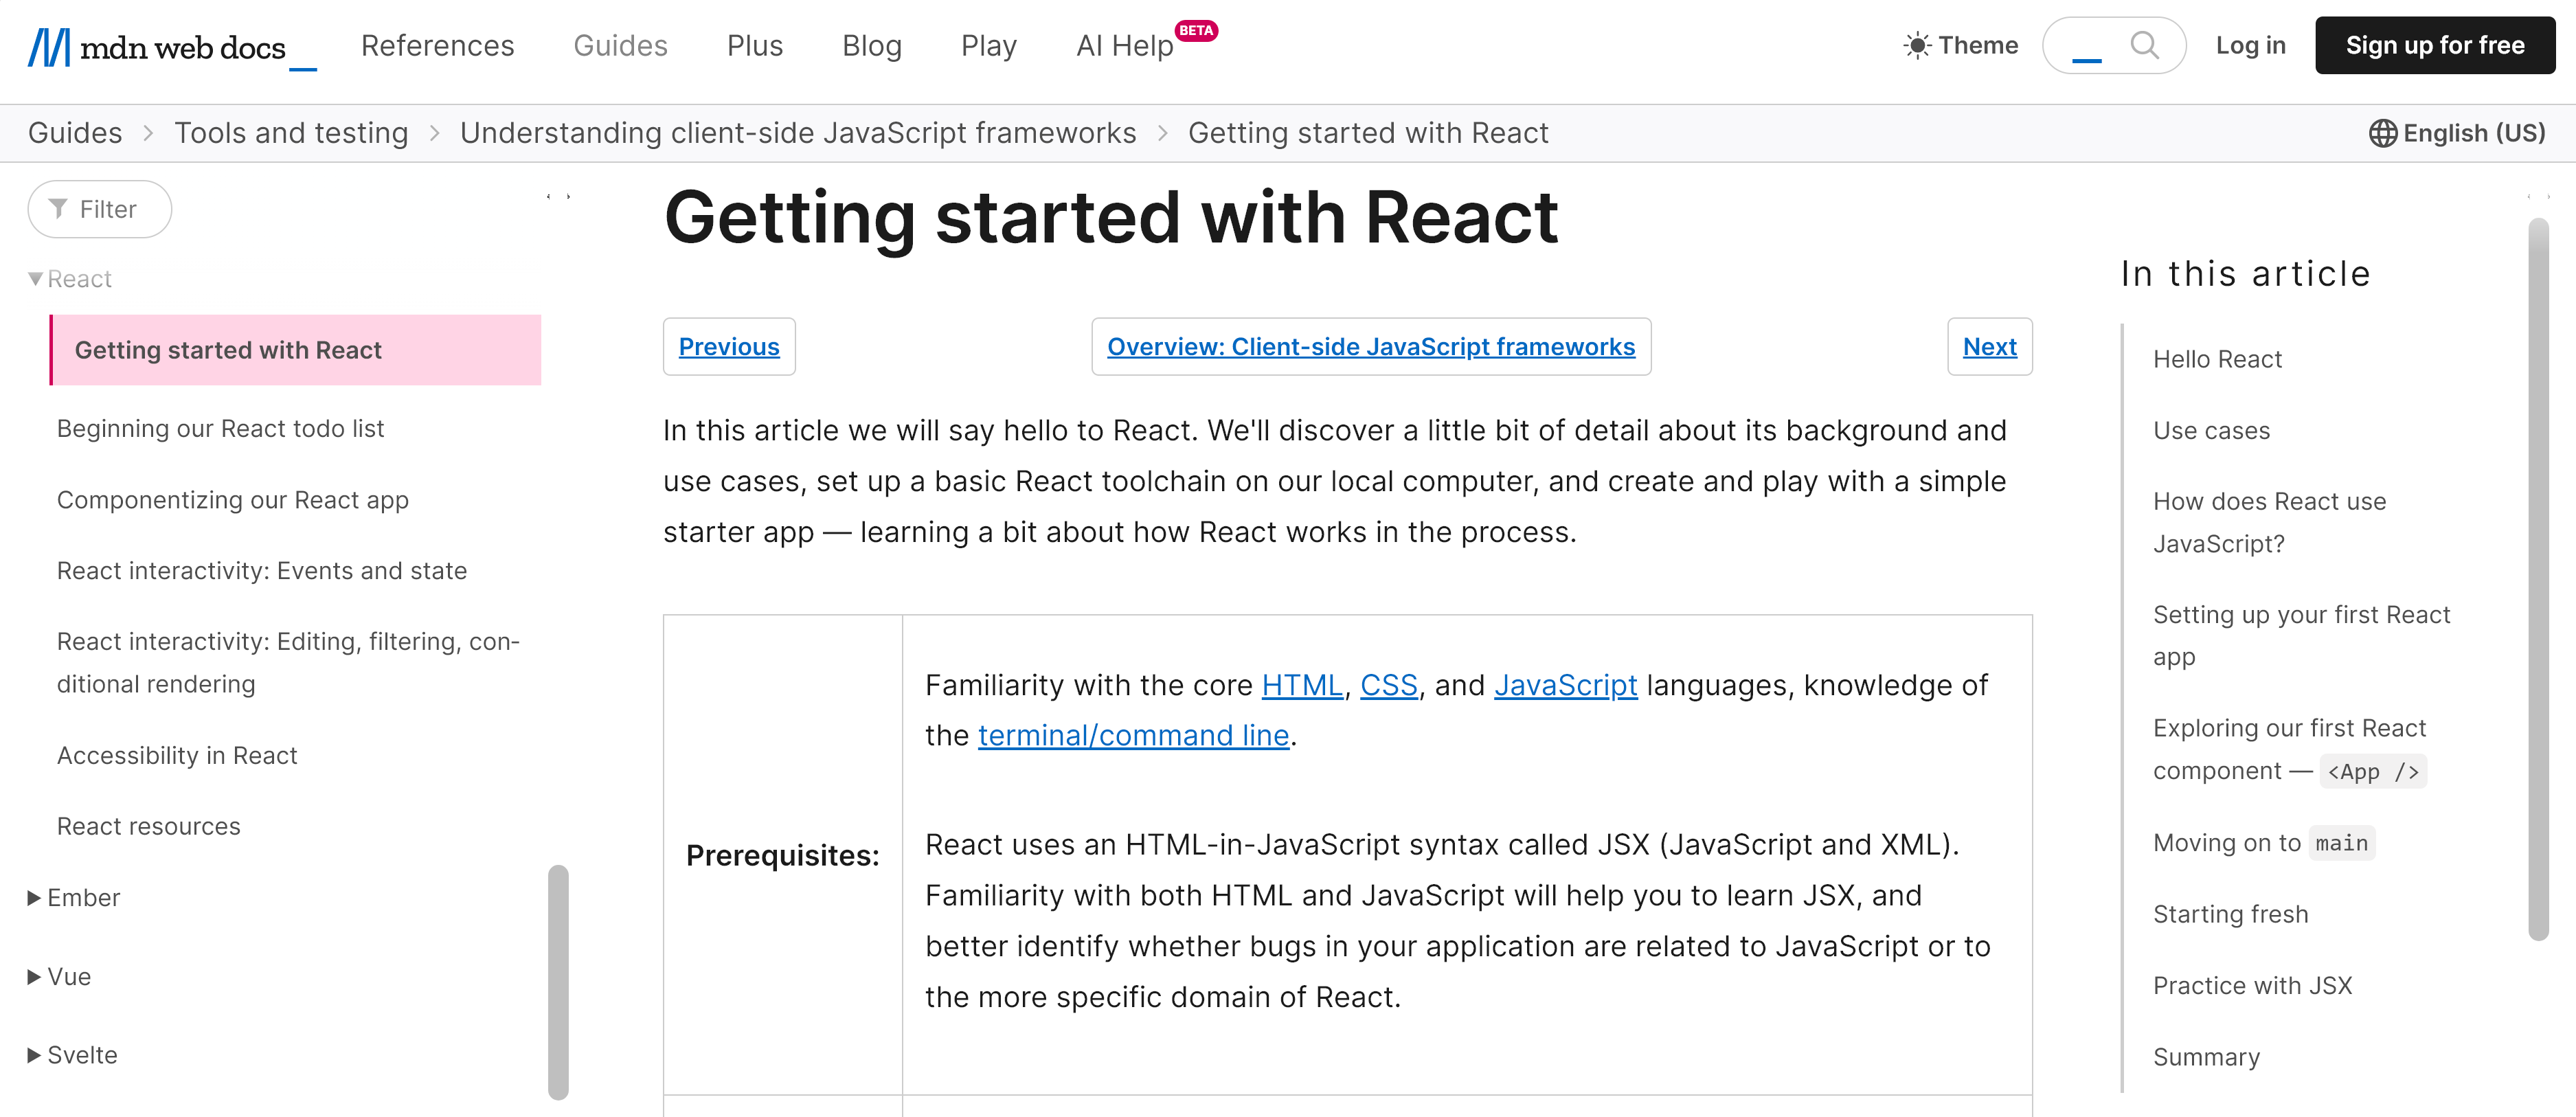Jump to Setting up your first React app
Screen dimensions: 2576x1117
(x=2301, y=636)
